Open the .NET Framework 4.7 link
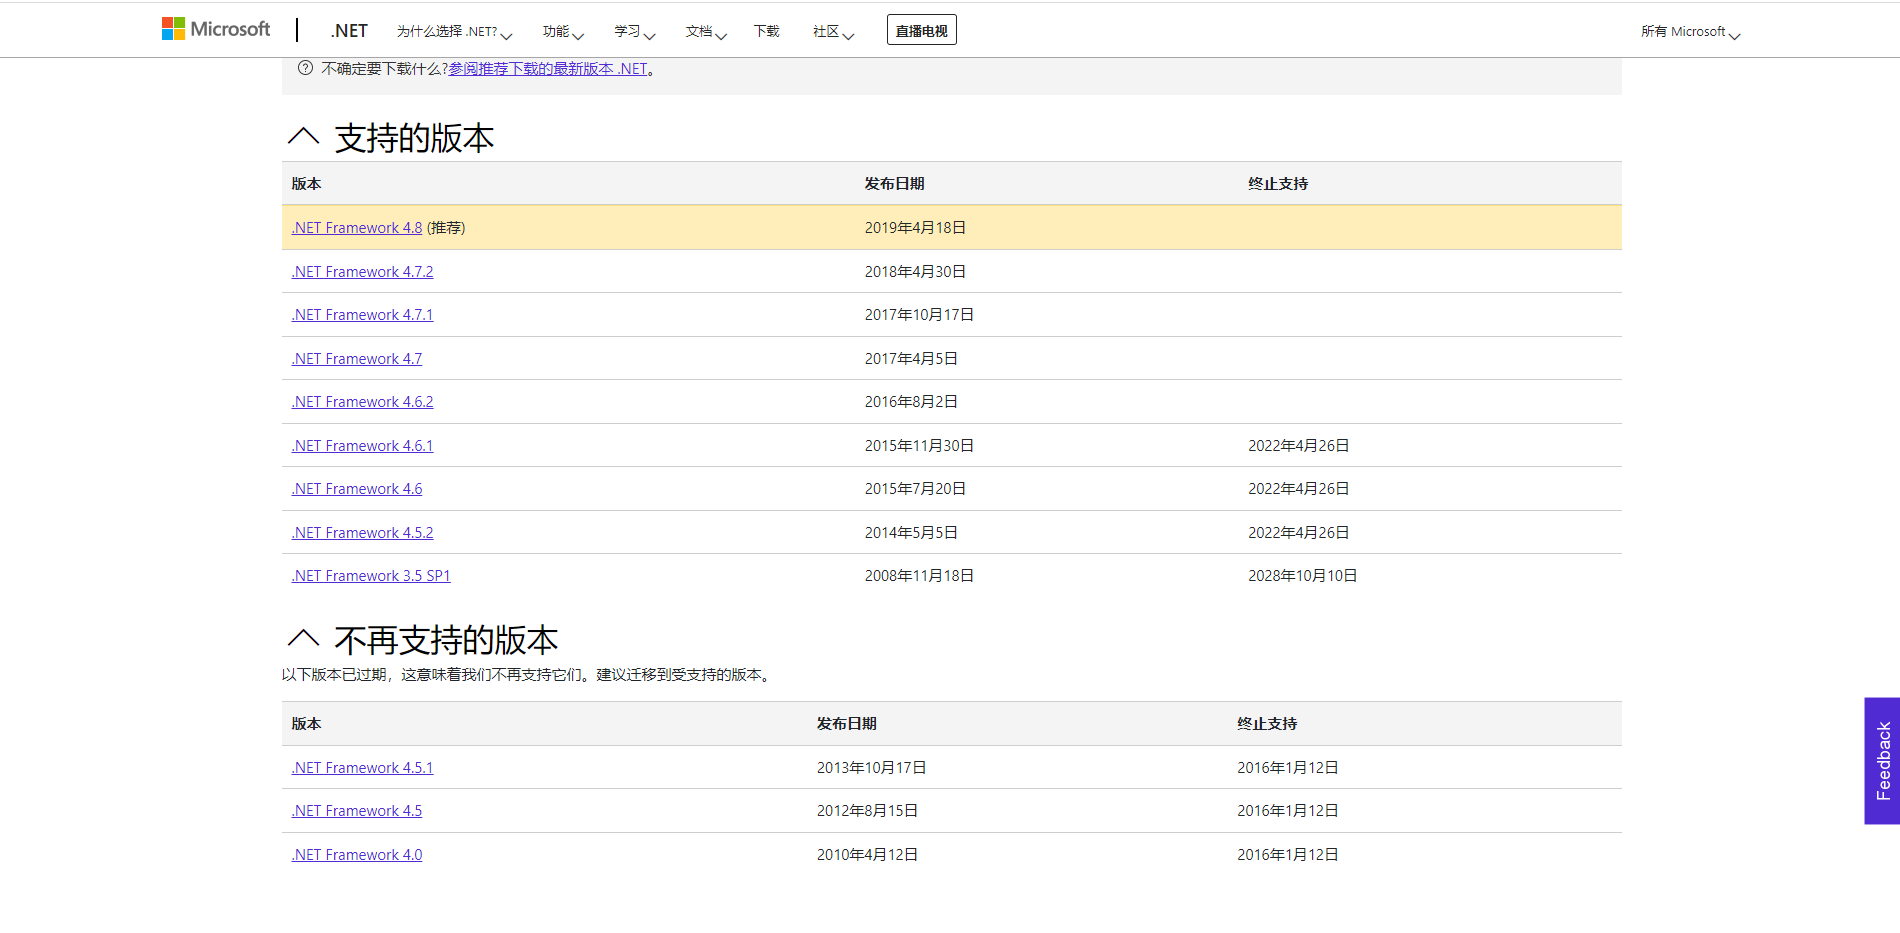The width and height of the screenshot is (1900, 933). coord(357,359)
